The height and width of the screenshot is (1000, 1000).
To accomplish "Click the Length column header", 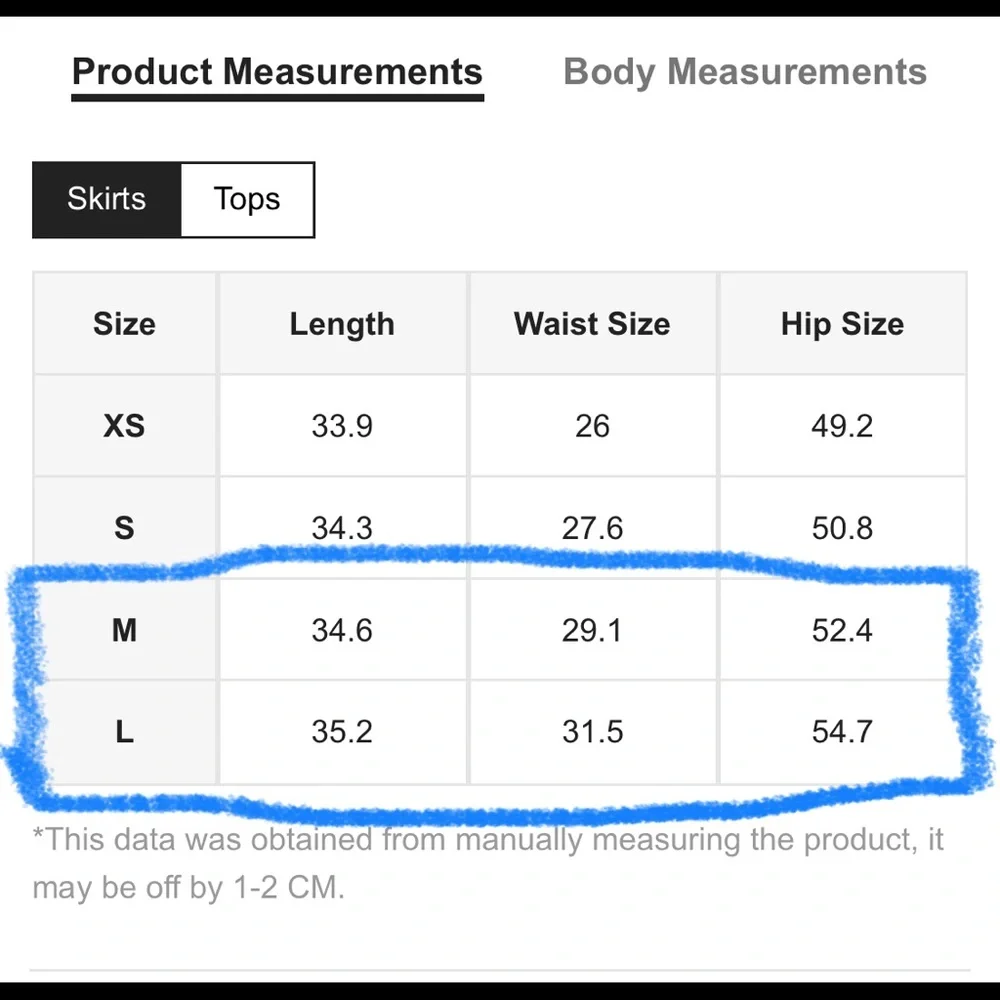I will coord(342,324).
